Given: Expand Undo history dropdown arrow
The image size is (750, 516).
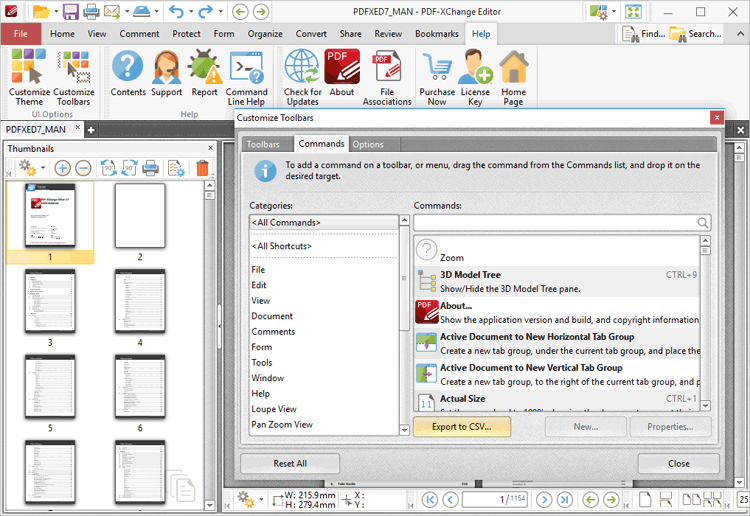Looking at the screenshot, I should pyautogui.click(x=191, y=11).
